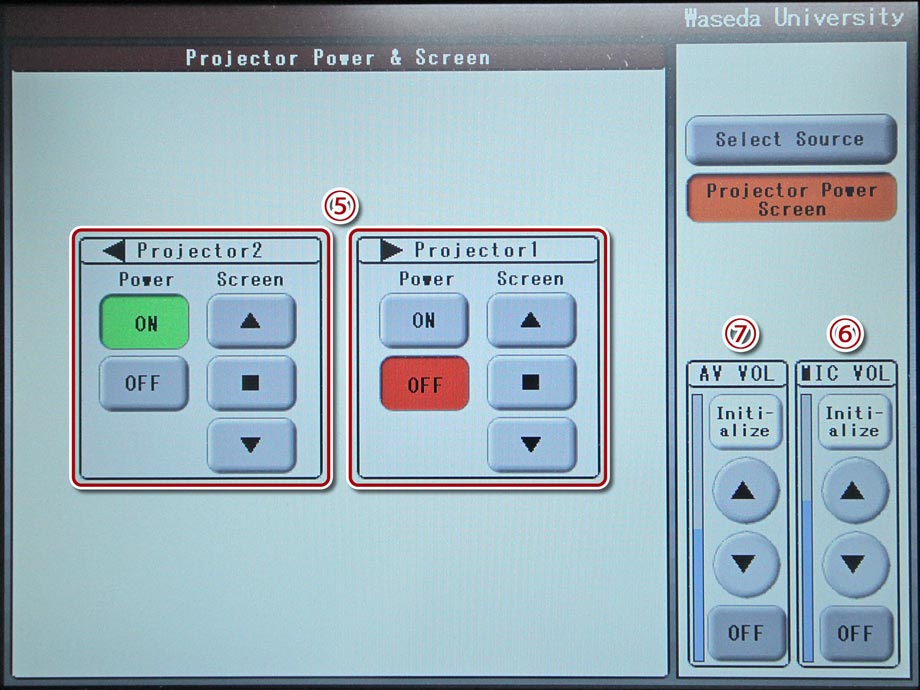920x690 pixels.
Task: Turn Projector2 power ON
Action: click(145, 322)
